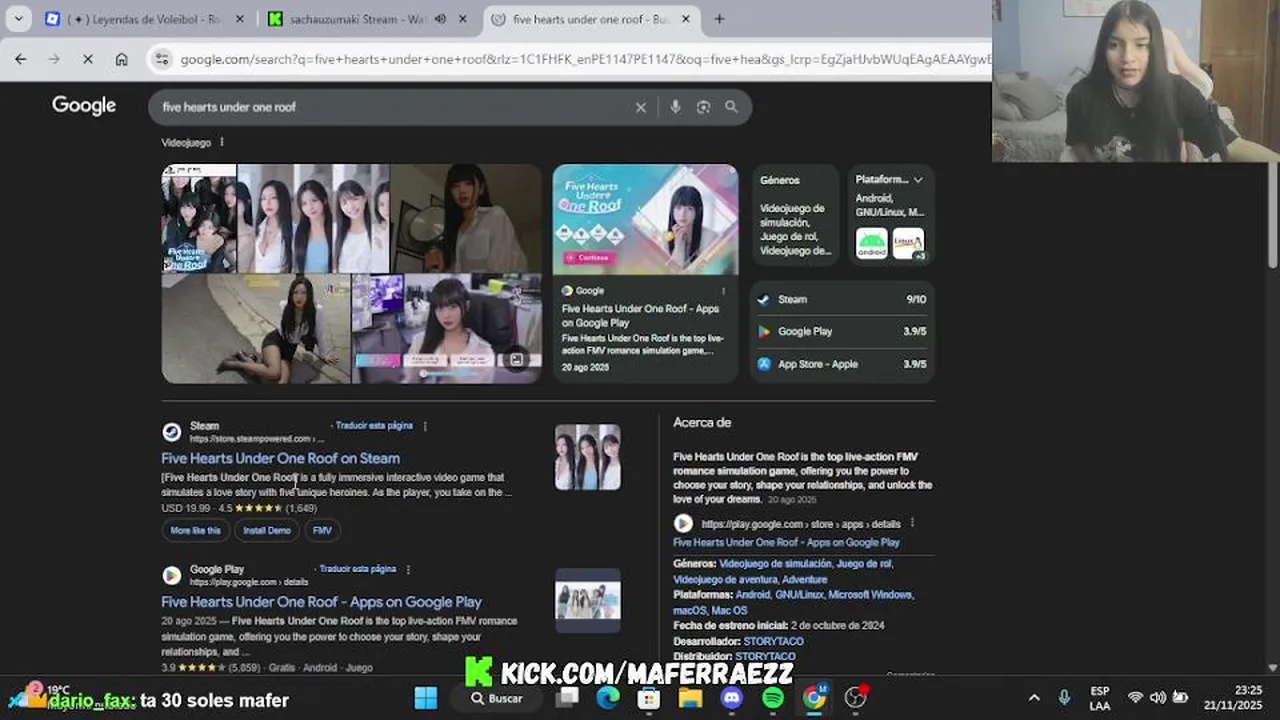Click the taskbar Buscar search box
Screen dimensions: 1280x720
497,698
